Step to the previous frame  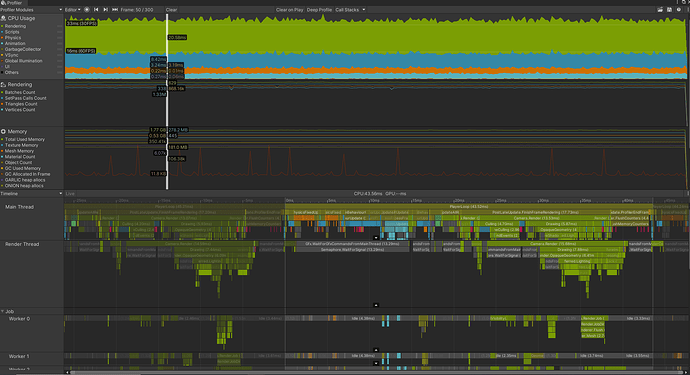point(96,10)
